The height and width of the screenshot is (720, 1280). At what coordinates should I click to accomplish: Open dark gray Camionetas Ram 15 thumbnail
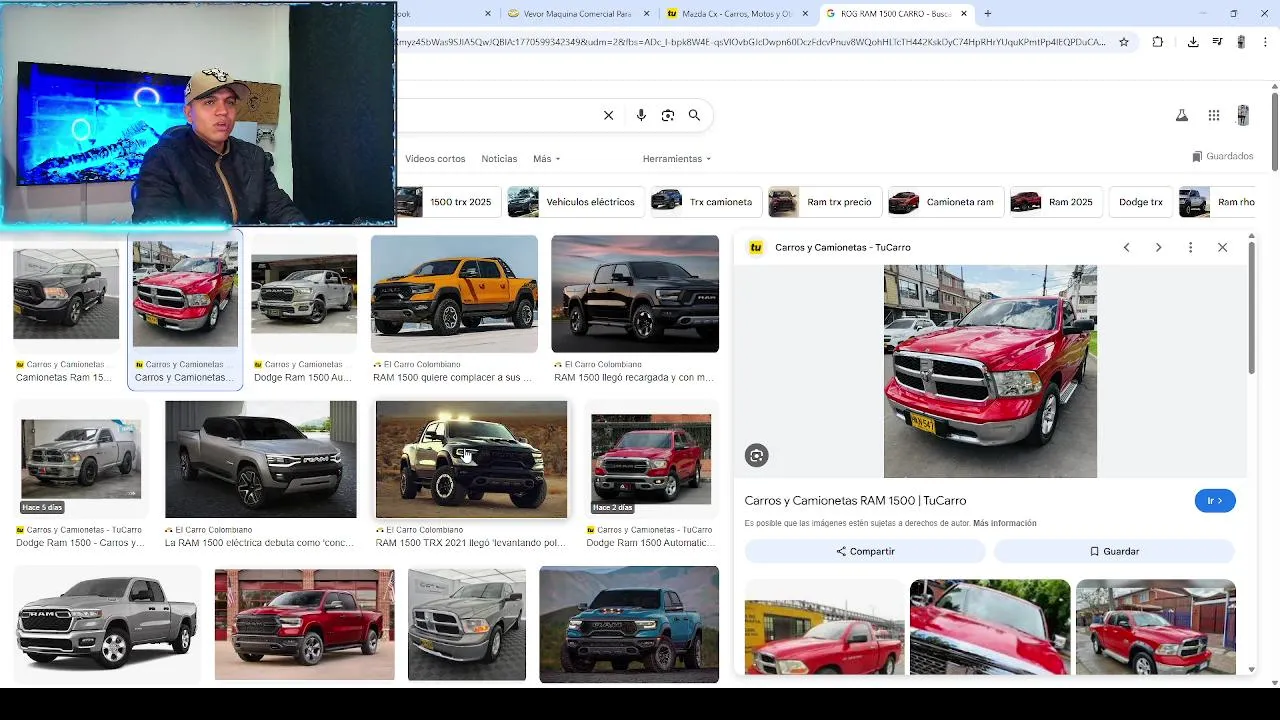[66, 294]
